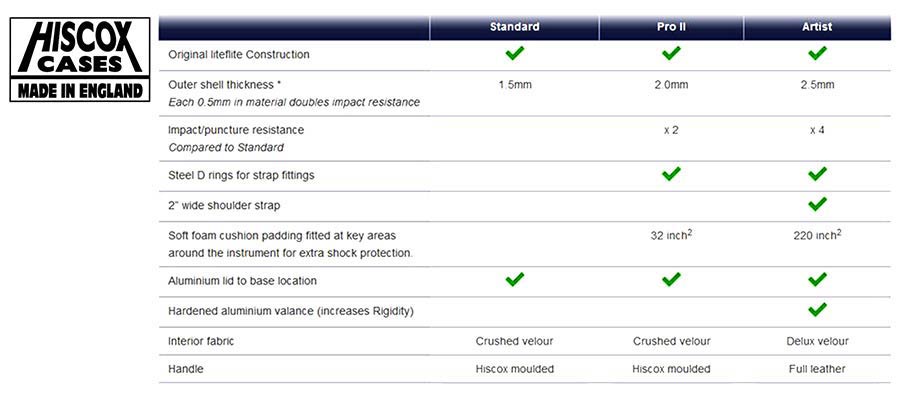Select the Pro II column header
The width and height of the screenshot is (900, 399).
[x=672, y=27]
